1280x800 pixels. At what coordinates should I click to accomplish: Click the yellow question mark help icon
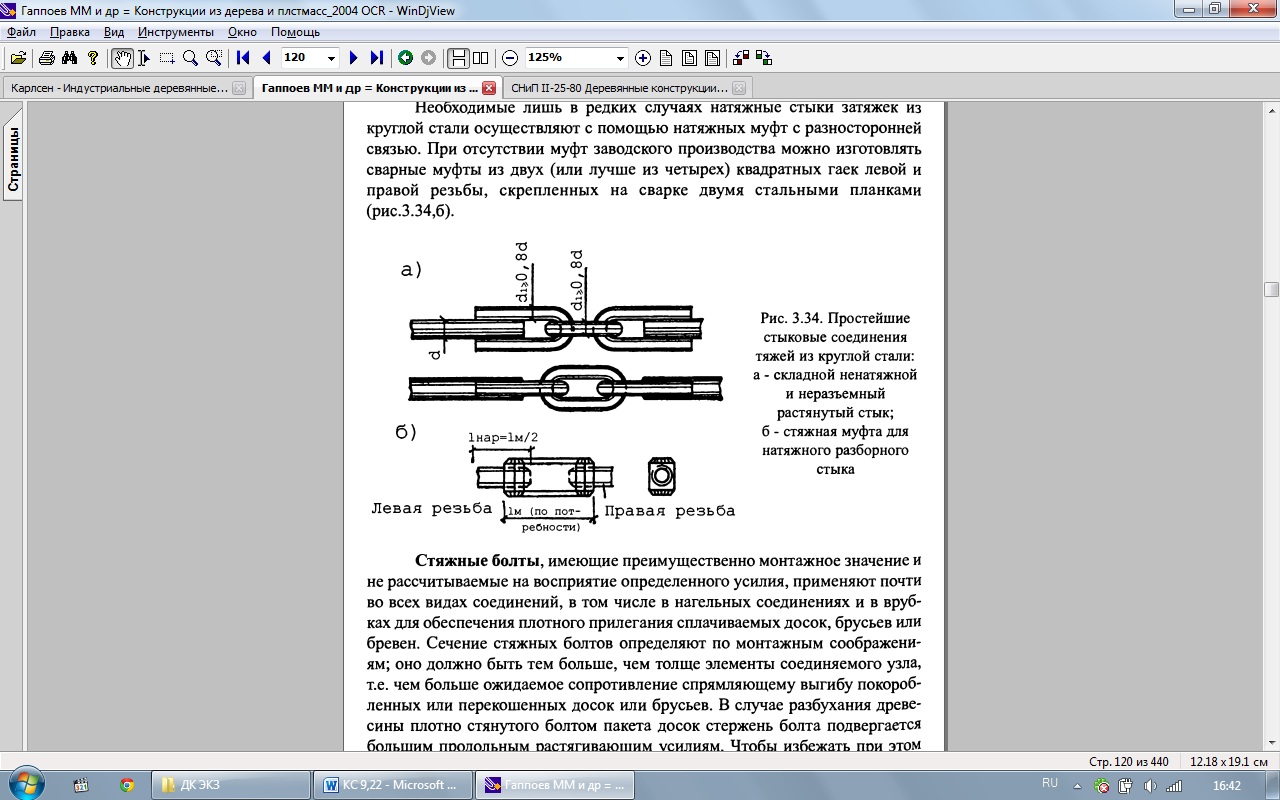(93, 58)
